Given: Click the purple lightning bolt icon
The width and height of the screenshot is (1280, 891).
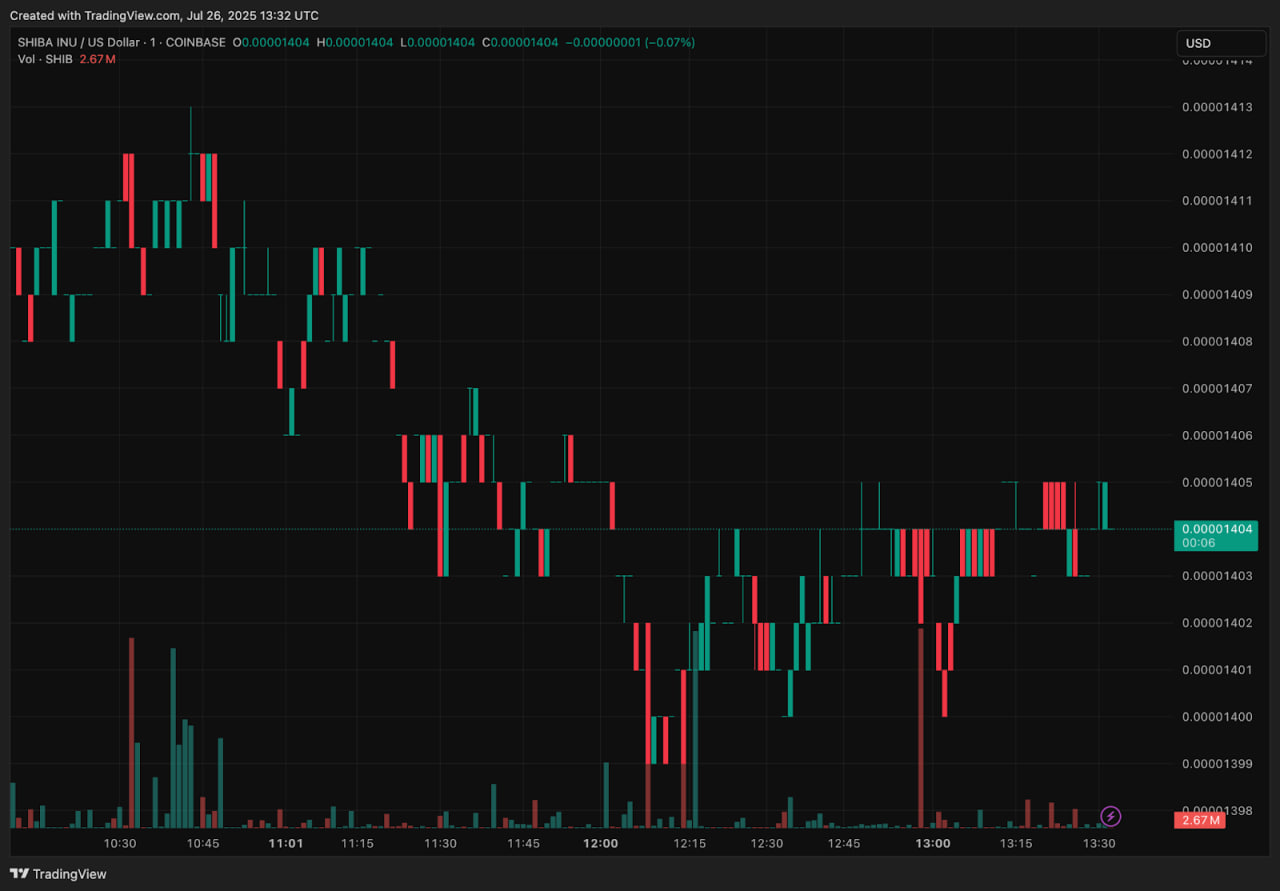Looking at the screenshot, I should (1110, 816).
